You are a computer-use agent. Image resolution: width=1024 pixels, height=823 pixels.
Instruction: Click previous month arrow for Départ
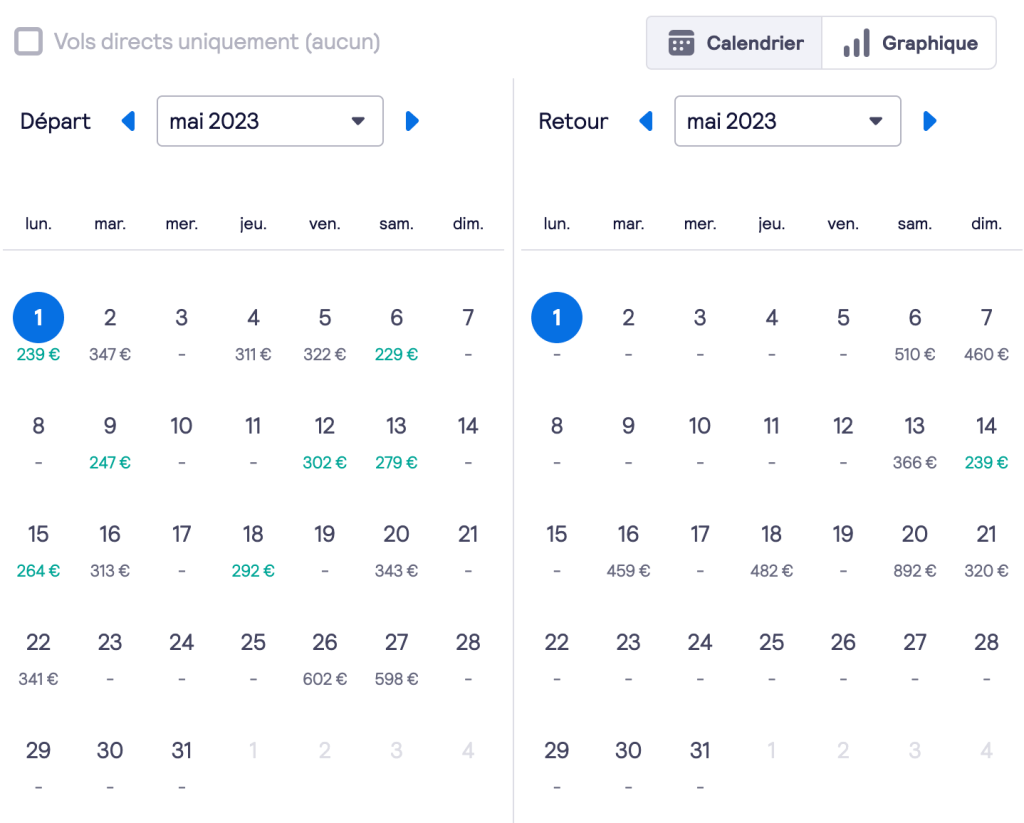pyautogui.click(x=128, y=121)
